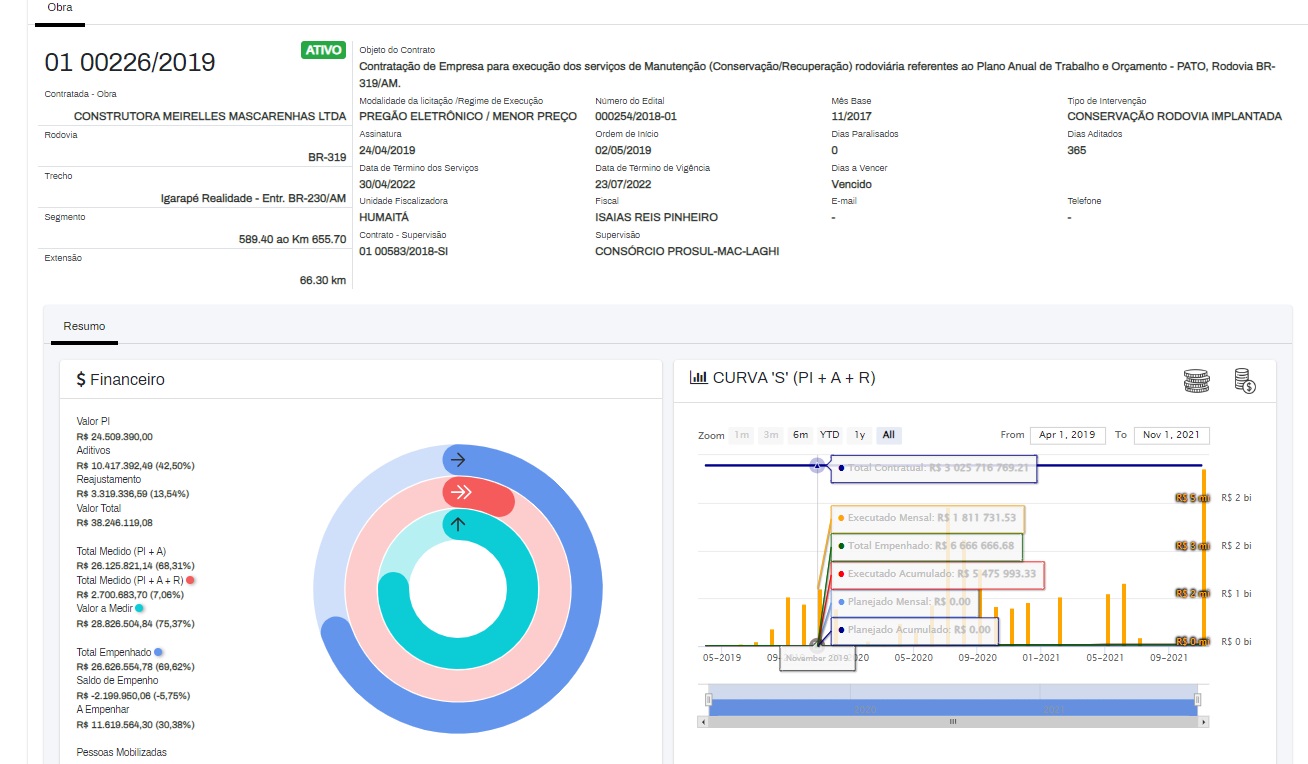This screenshot has height=764, width=1308.
Task: Click the To date field showing Nov 1, 2021
Action: point(1171,435)
